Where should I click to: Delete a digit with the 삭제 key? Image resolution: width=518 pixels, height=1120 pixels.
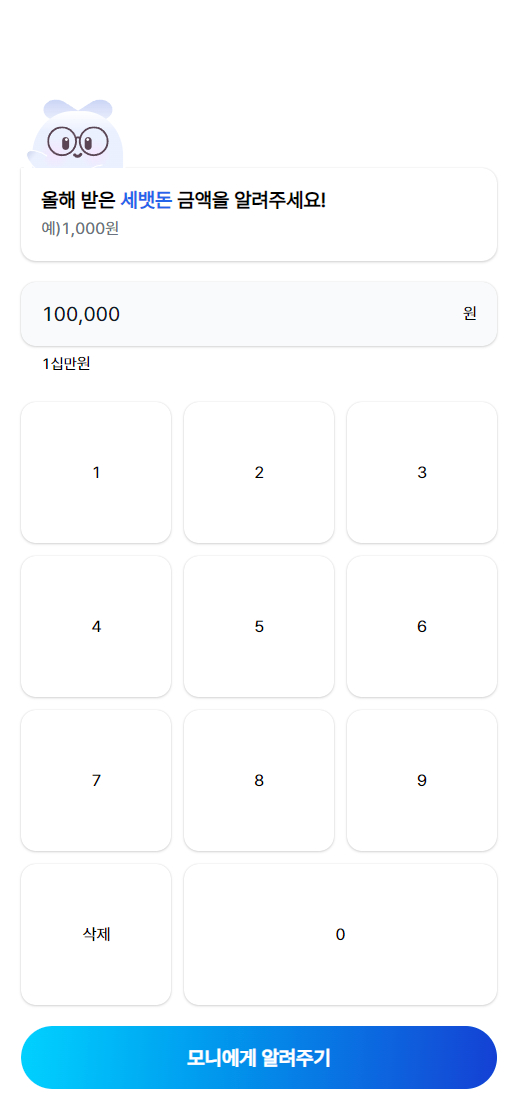(x=96, y=934)
